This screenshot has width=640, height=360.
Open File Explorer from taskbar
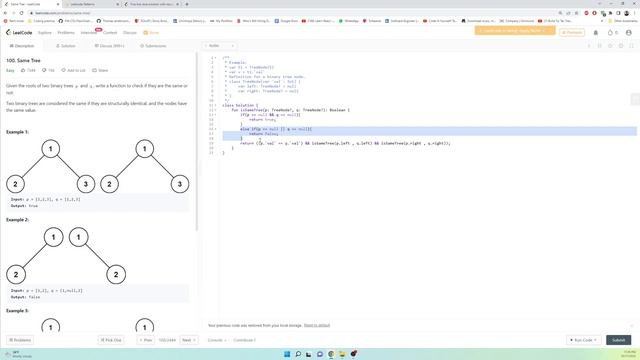[x=342, y=354]
